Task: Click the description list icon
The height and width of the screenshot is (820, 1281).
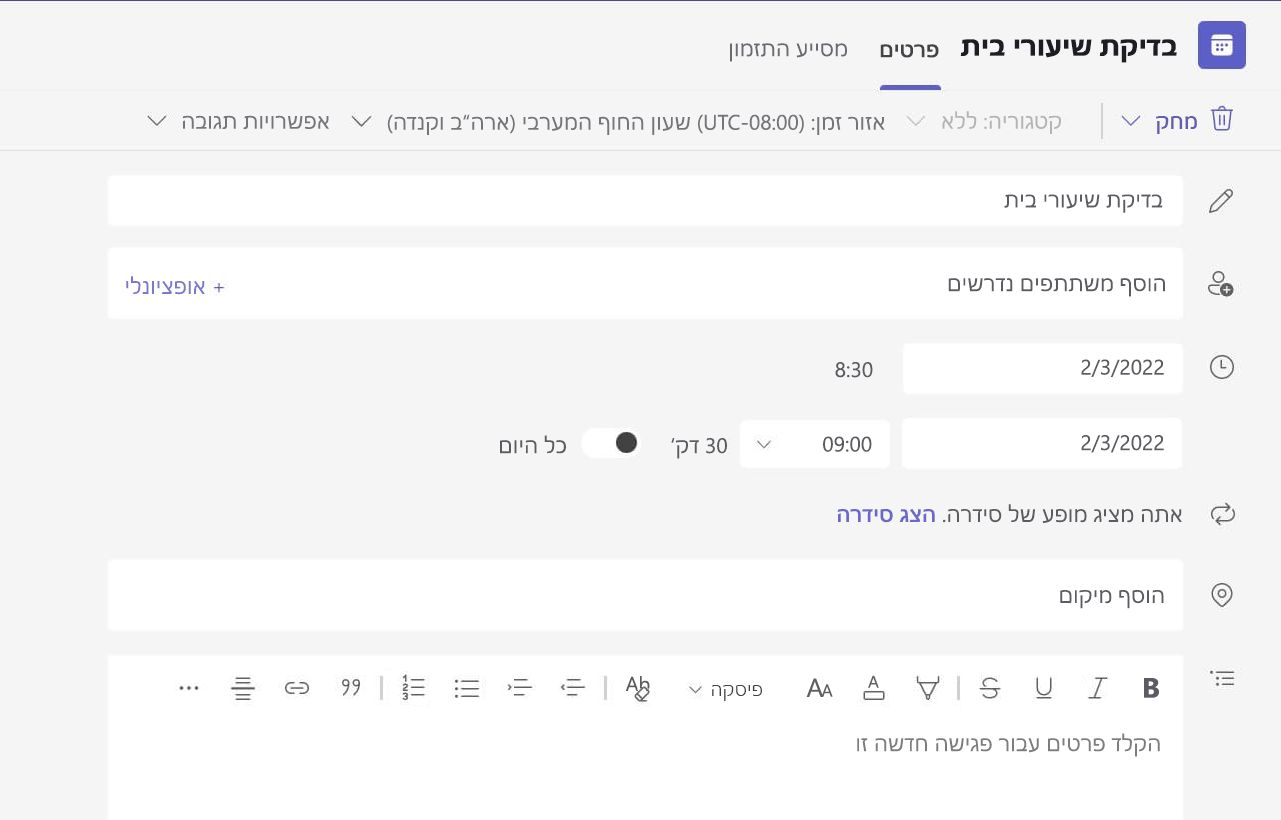Action: 1222,679
